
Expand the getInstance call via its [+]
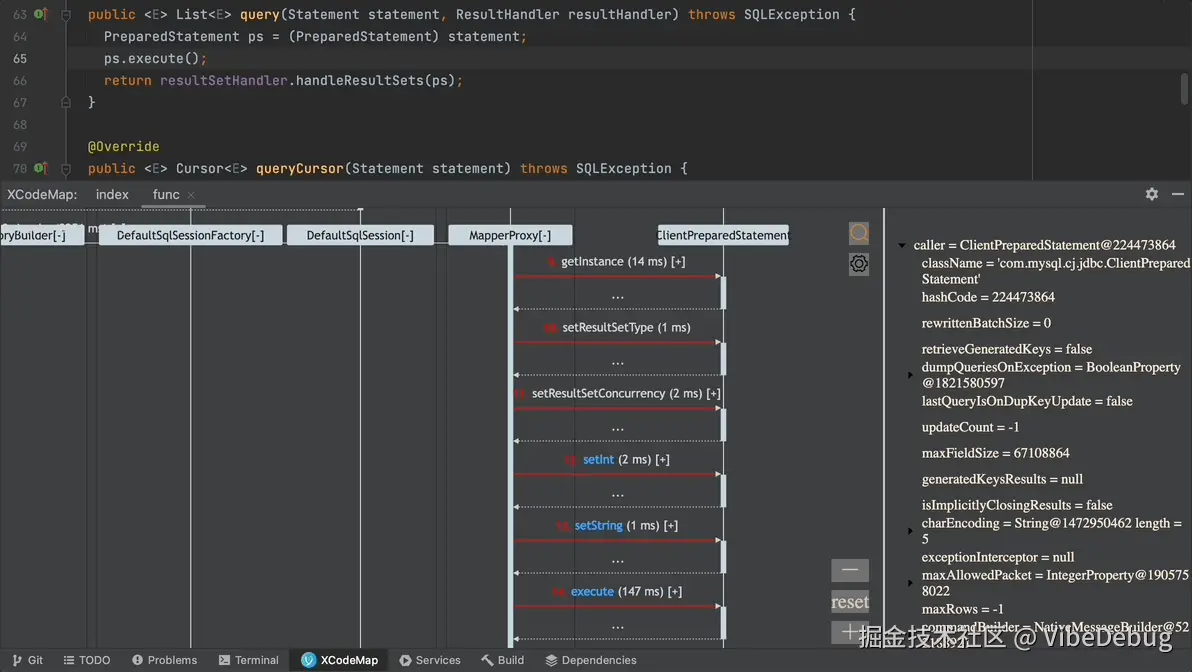pyautogui.click(x=678, y=262)
